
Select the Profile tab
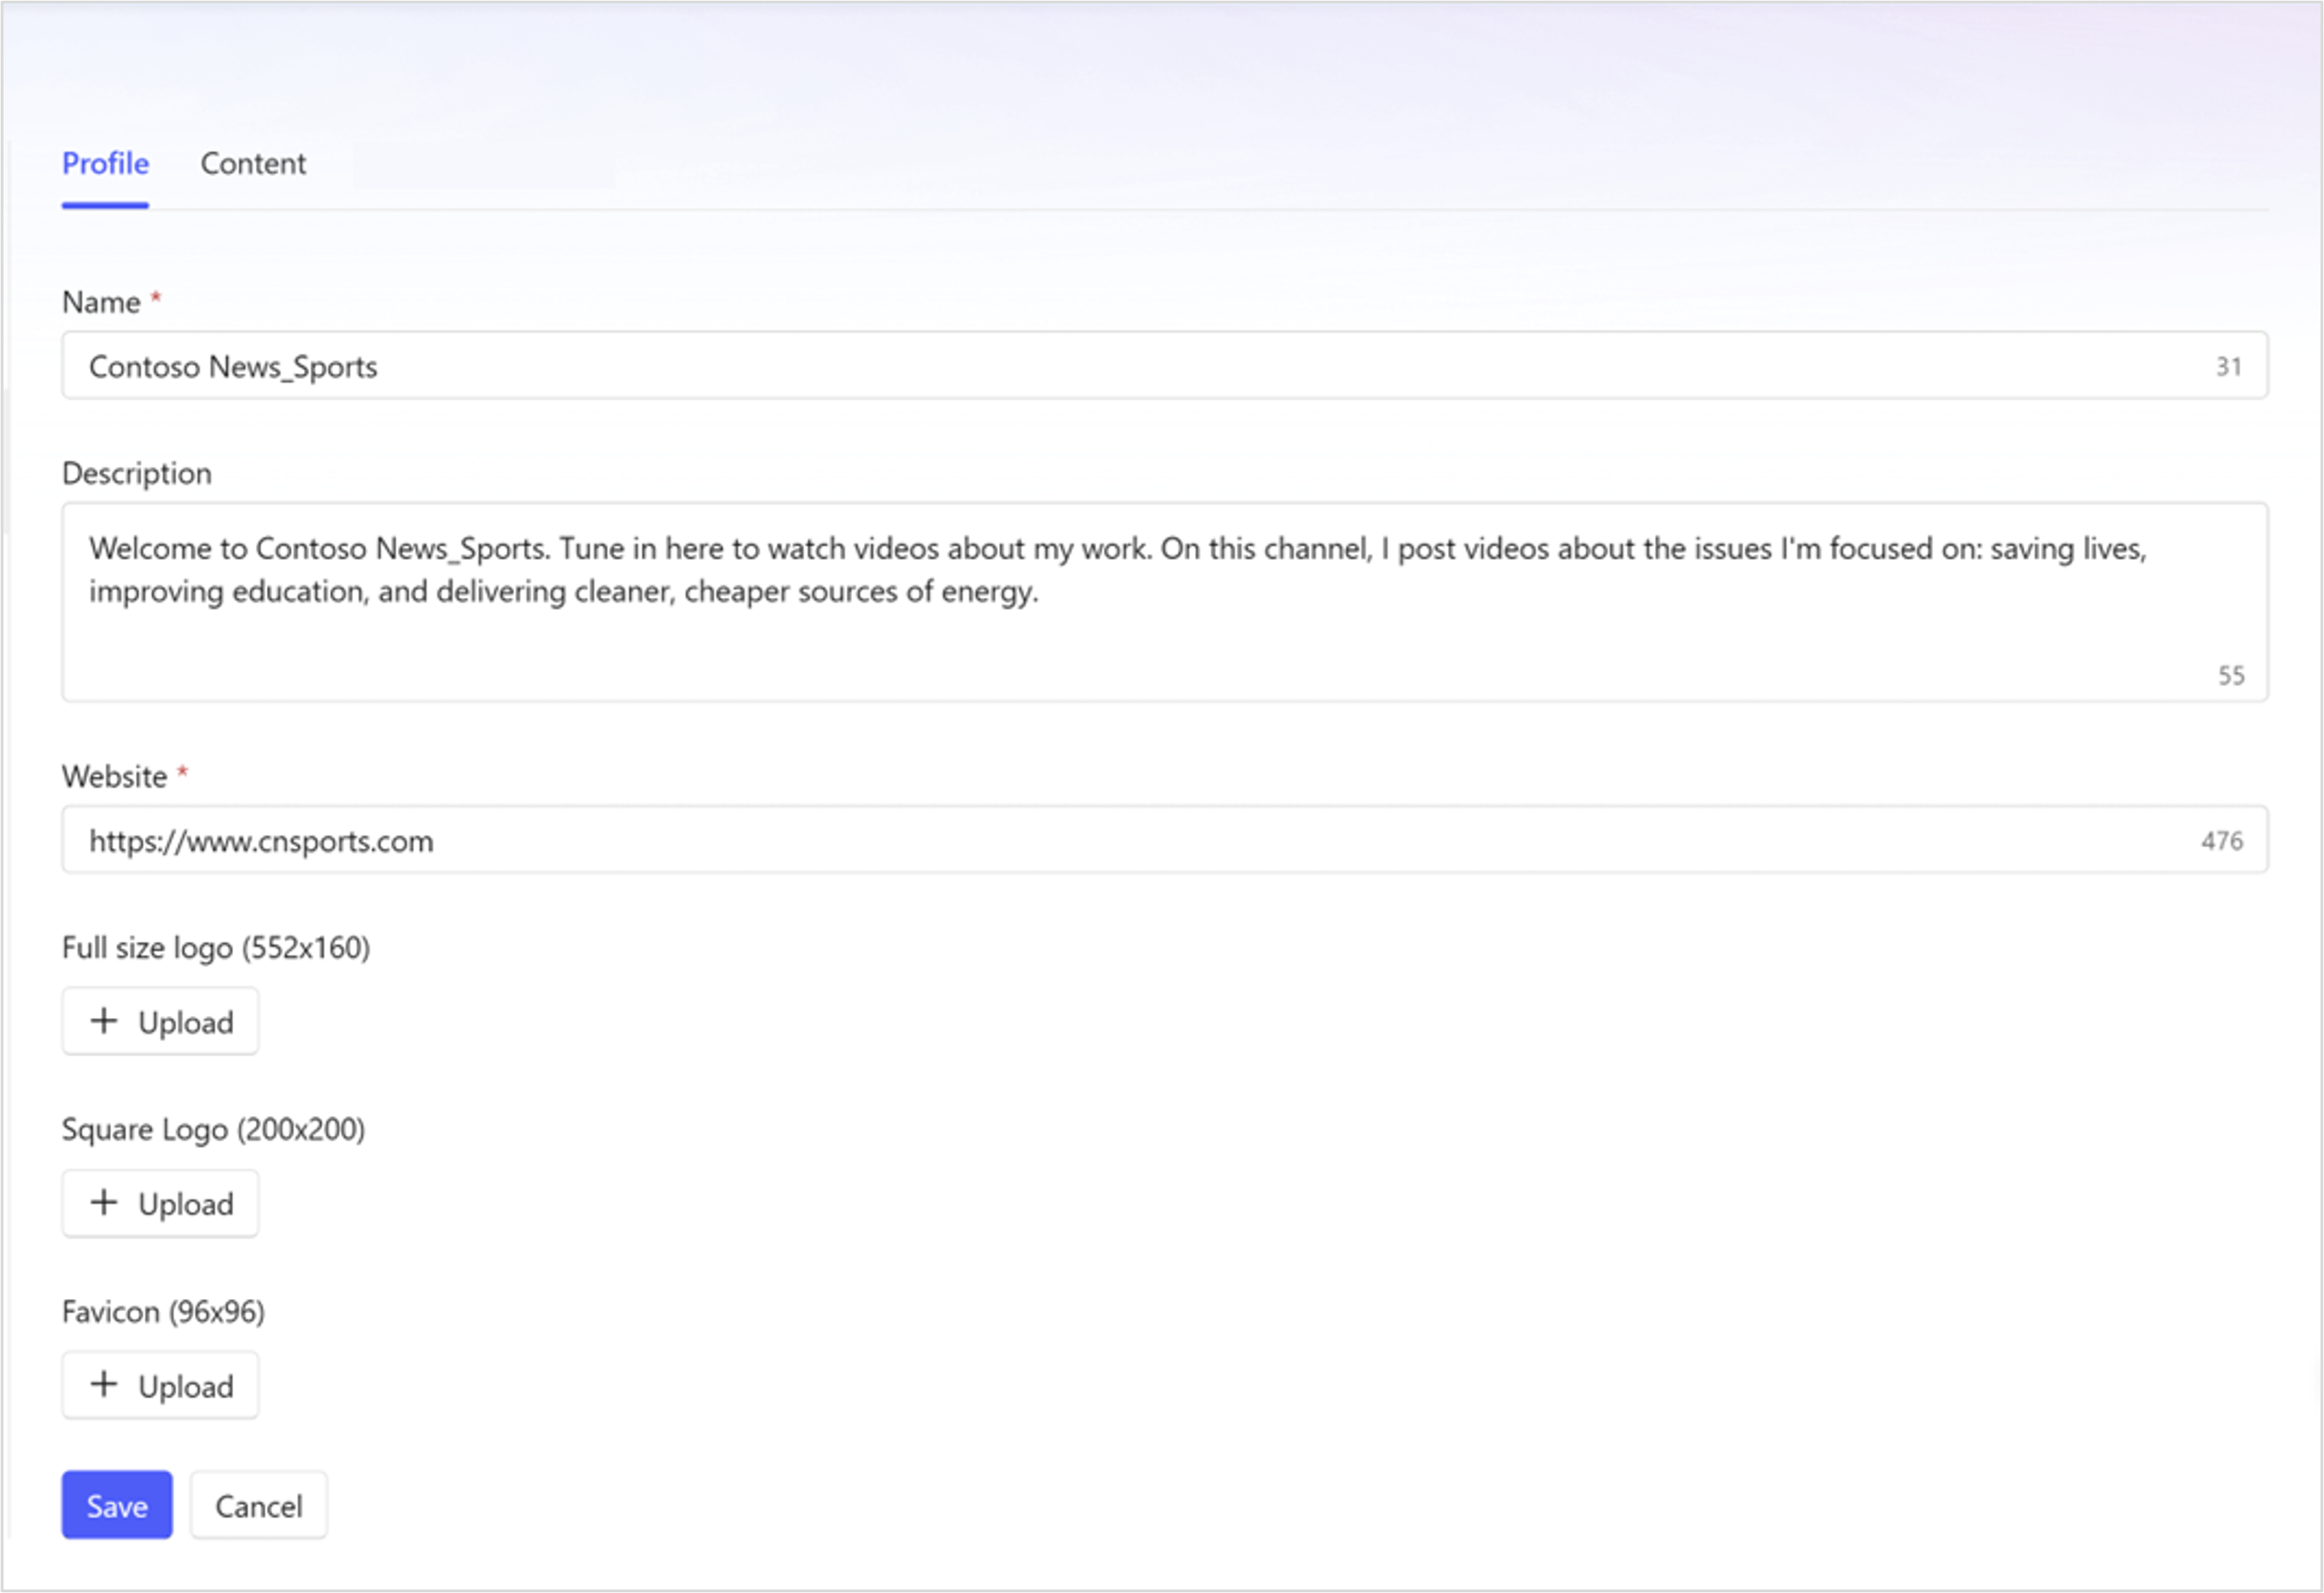(105, 163)
